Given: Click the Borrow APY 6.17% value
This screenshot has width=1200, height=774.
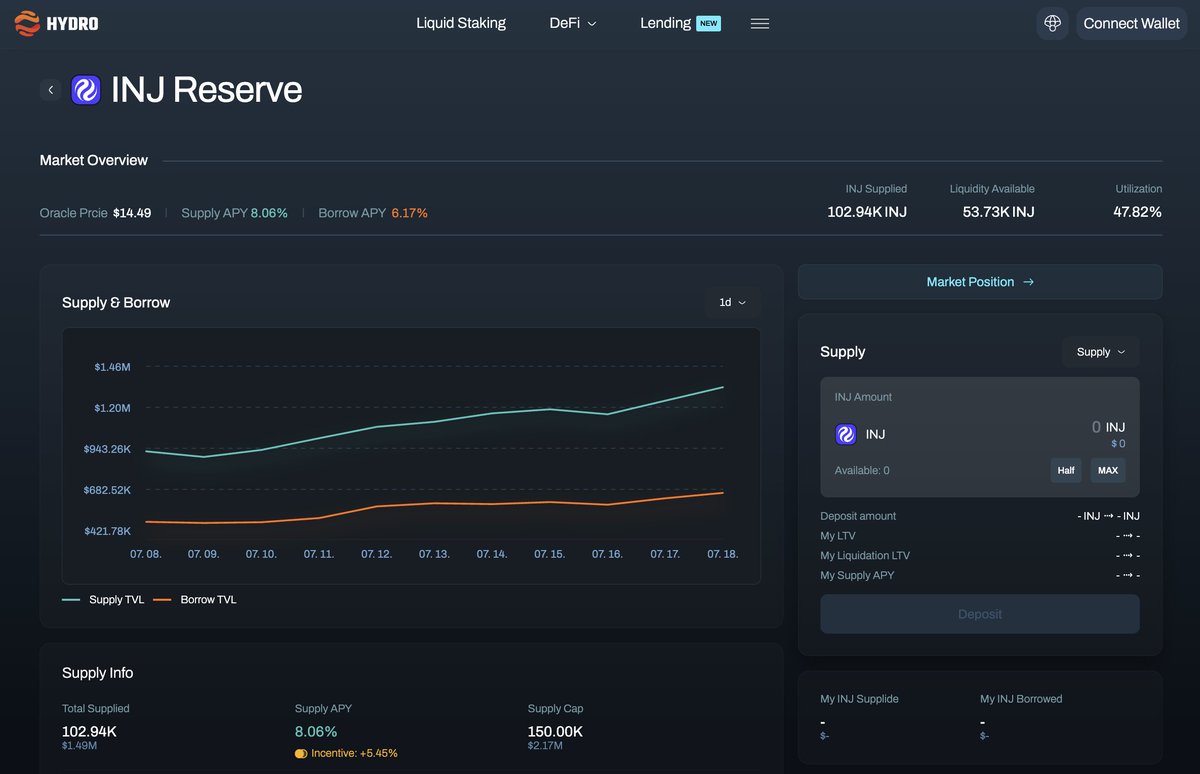Looking at the screenshot, I should (x=409, y=213).
